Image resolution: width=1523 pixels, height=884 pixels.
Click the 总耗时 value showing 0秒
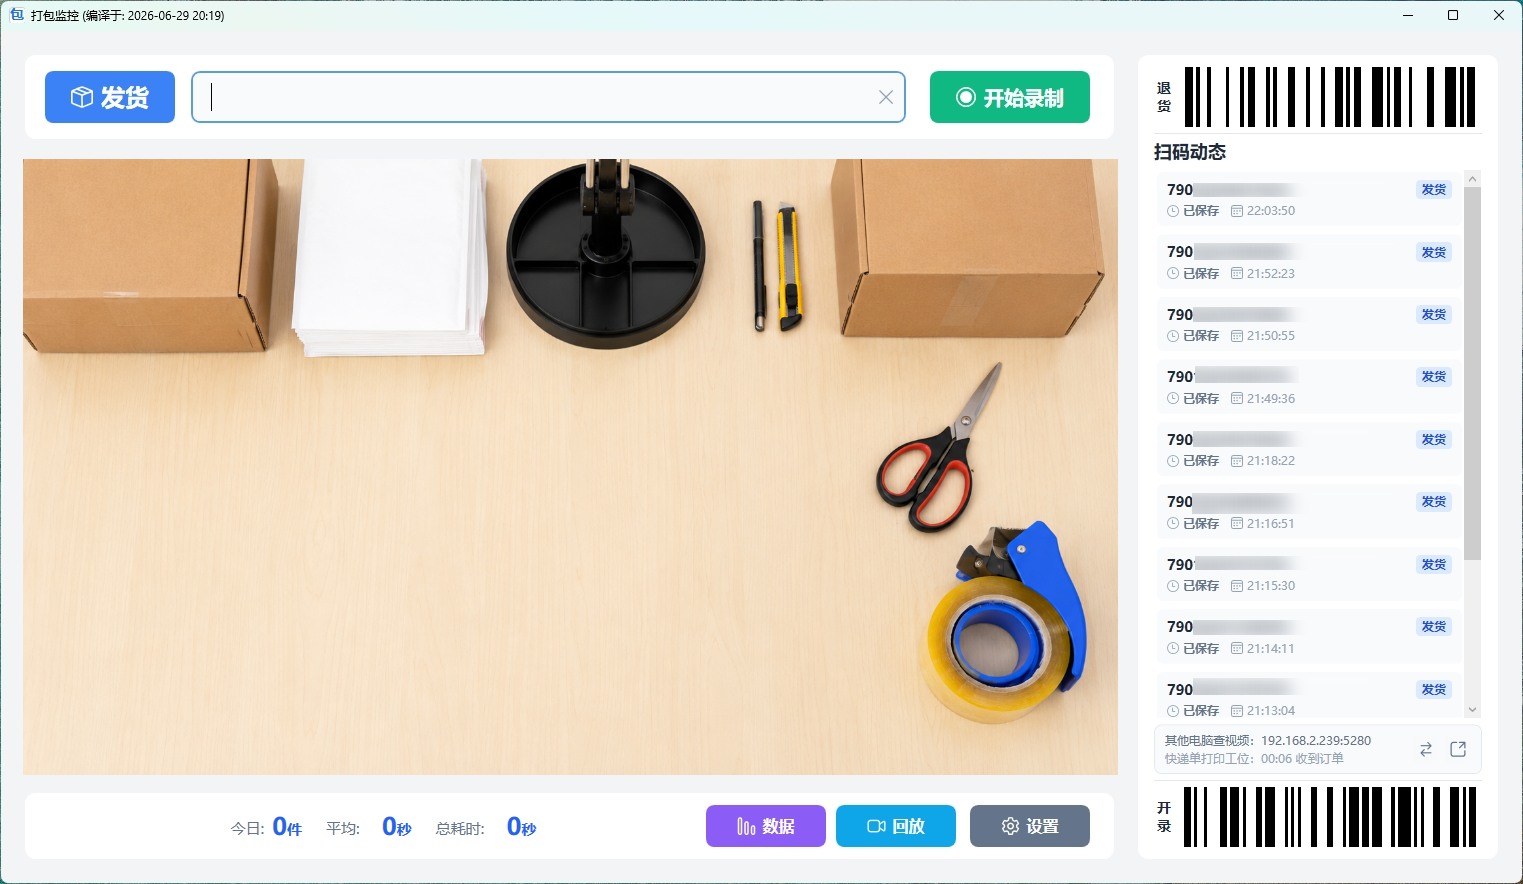(x=522, y=827)
